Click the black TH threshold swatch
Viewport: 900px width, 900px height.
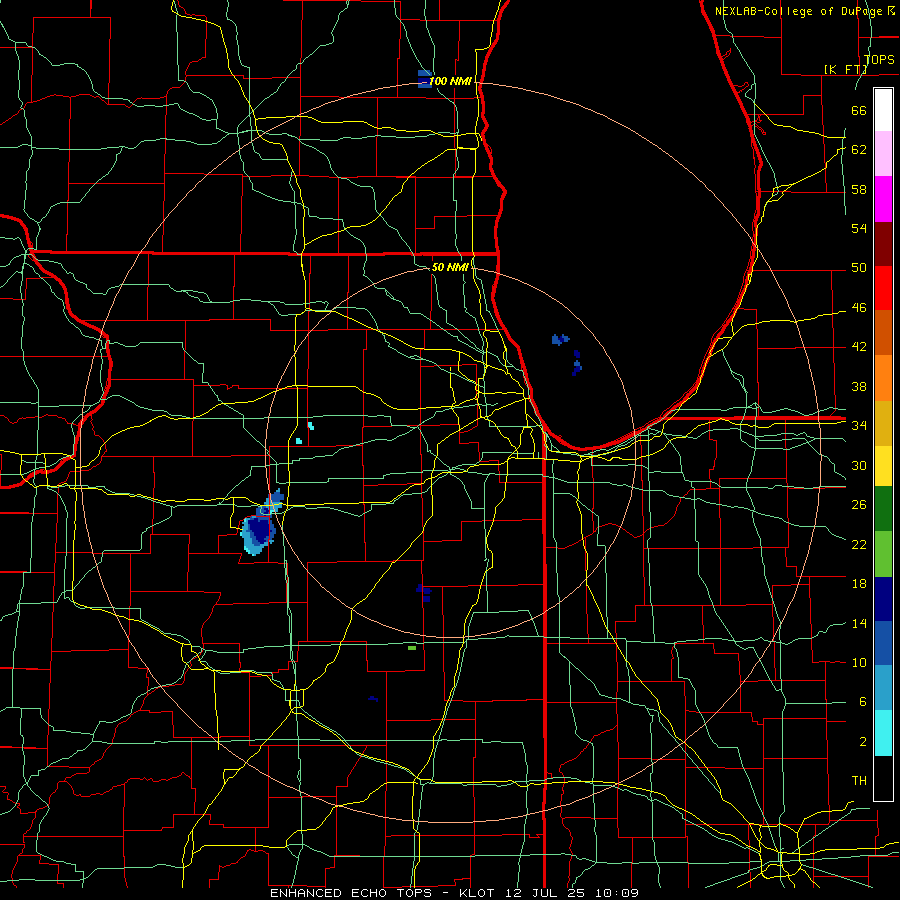pos(883,778)
